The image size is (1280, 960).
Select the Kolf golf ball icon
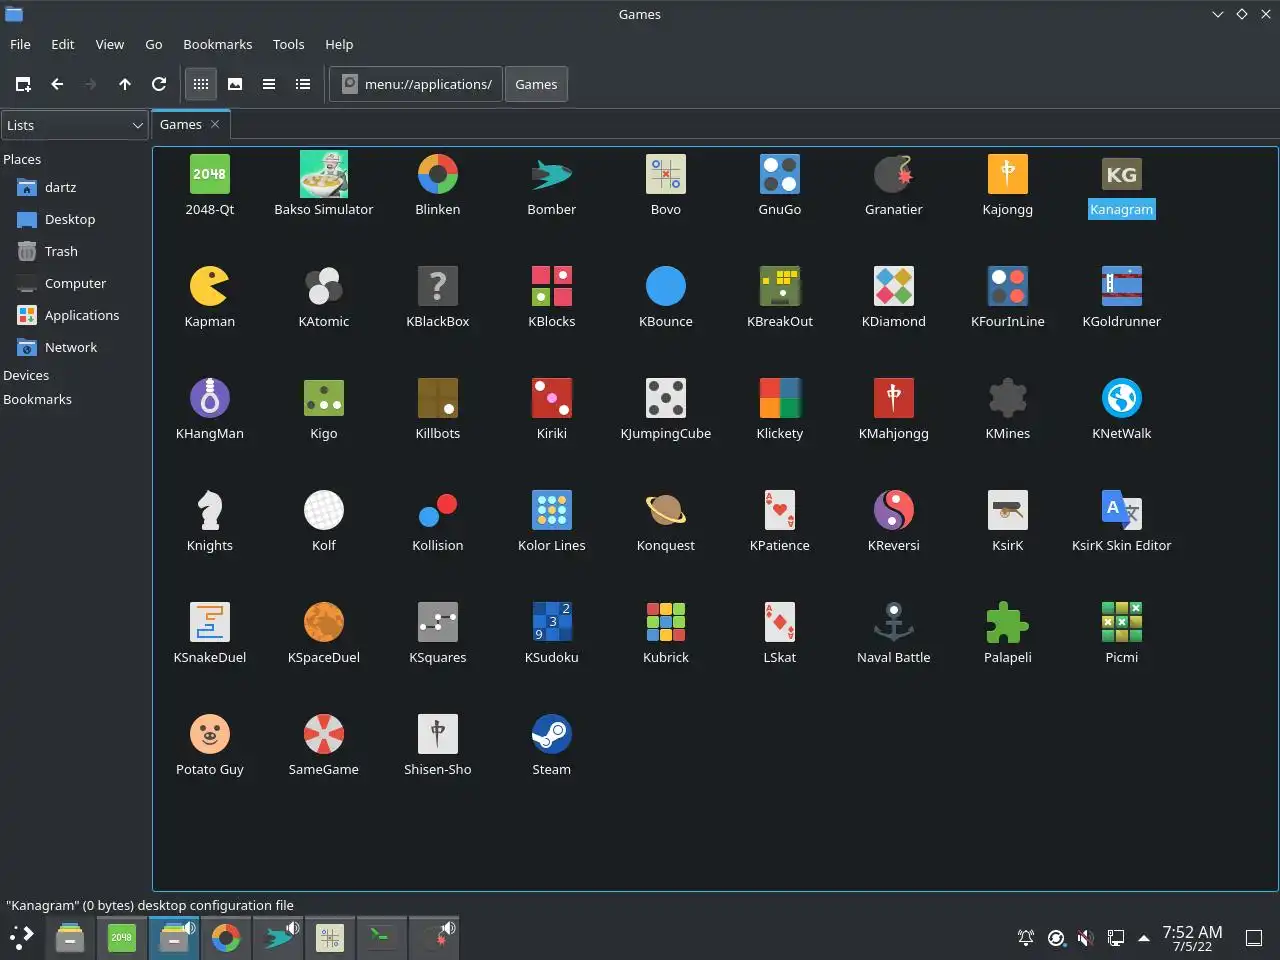(324, 510)
